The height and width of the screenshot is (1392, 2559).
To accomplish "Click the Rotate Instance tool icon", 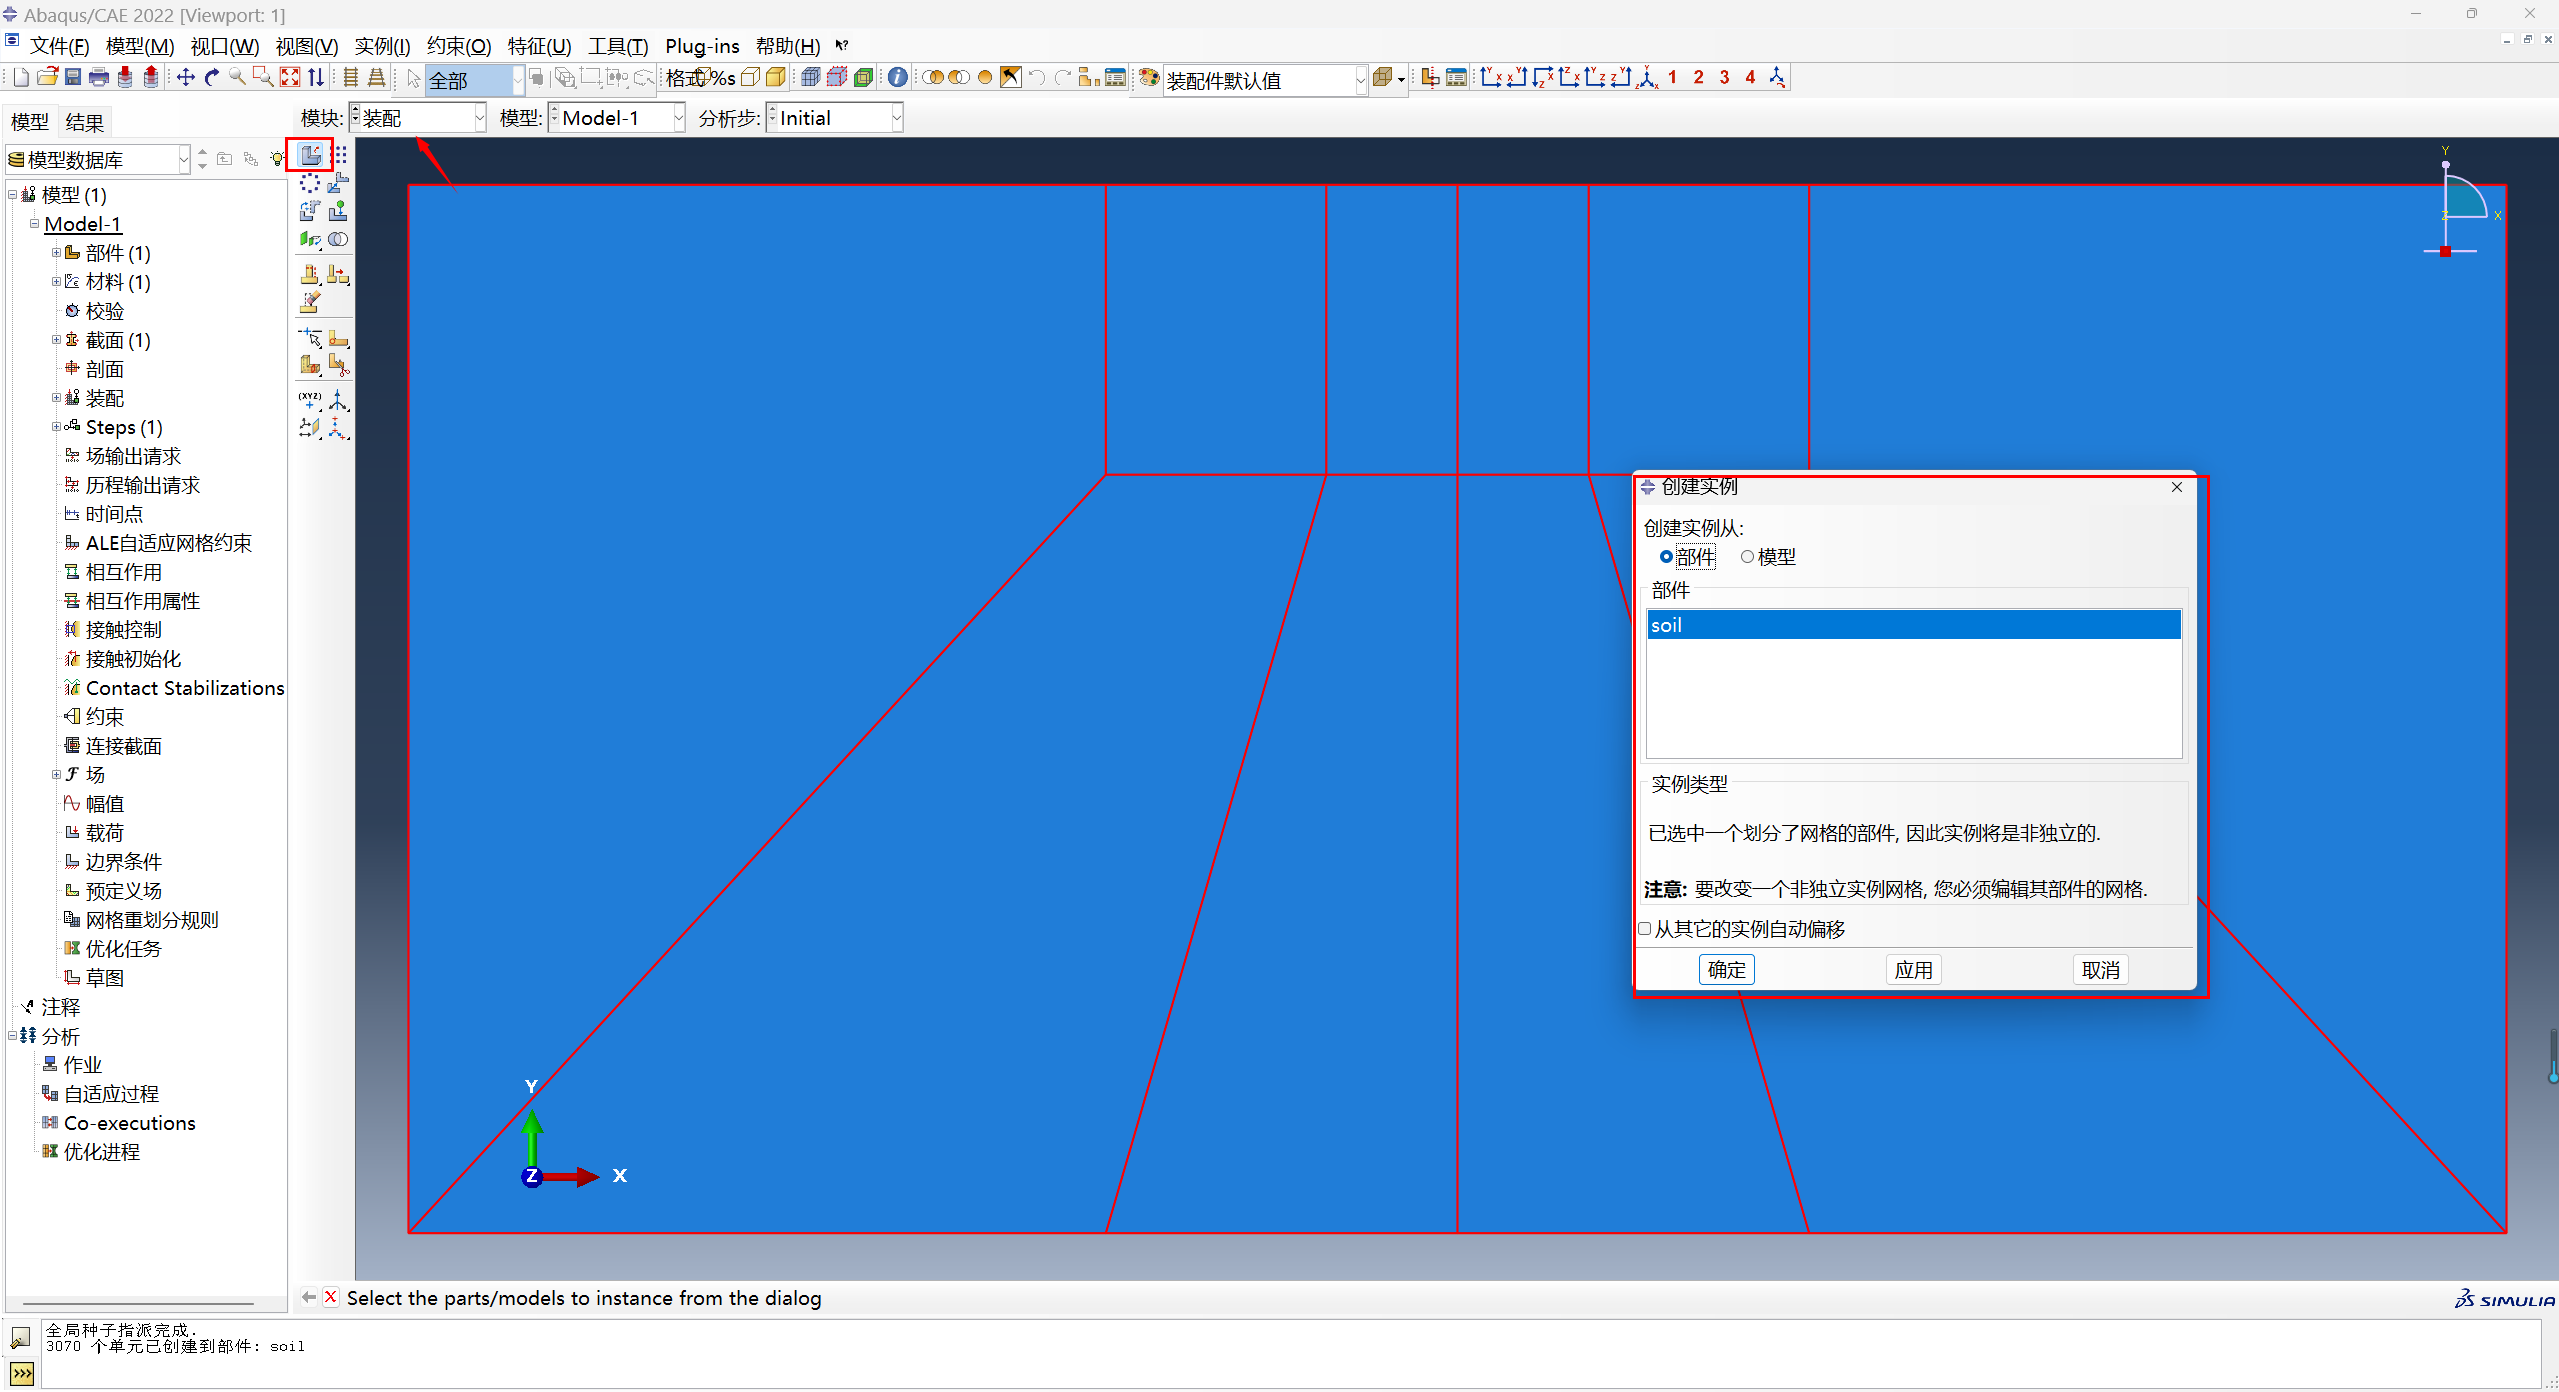I will click(310, 211).
